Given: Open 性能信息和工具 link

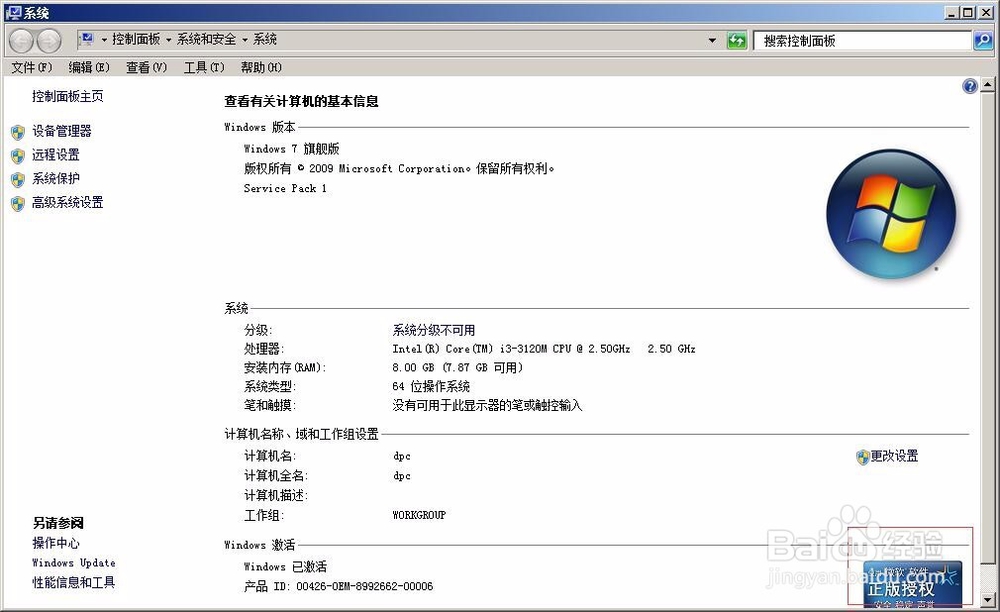Looking at the screenshot, I should coord(73,582).
